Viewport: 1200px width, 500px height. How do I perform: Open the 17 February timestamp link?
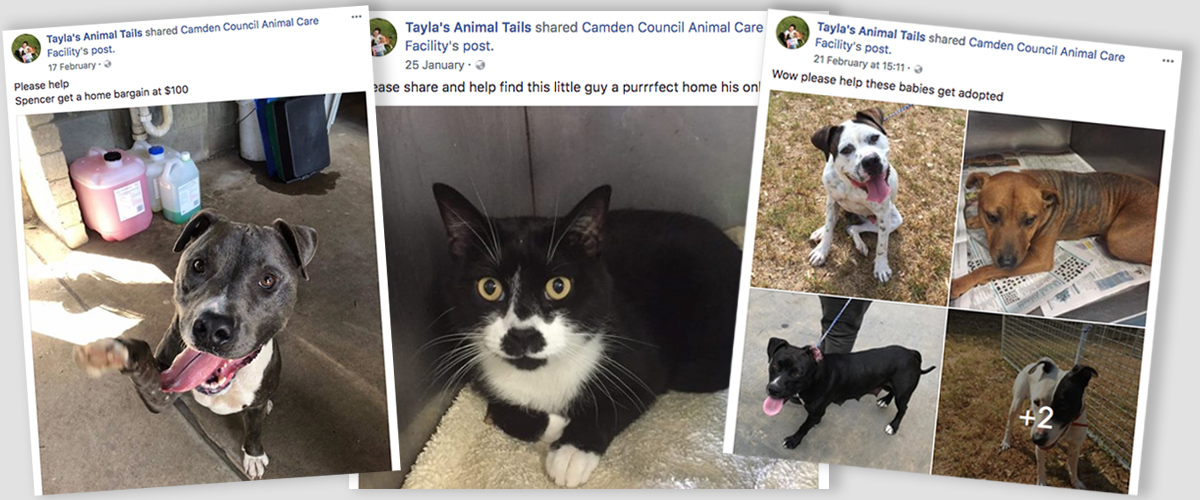[71, 65]
